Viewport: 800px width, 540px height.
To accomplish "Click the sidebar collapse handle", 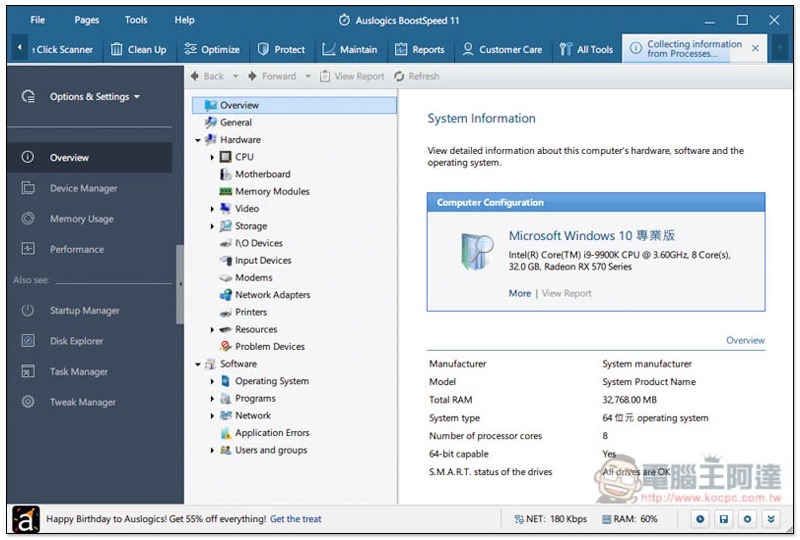I will (x=180, y=284).
